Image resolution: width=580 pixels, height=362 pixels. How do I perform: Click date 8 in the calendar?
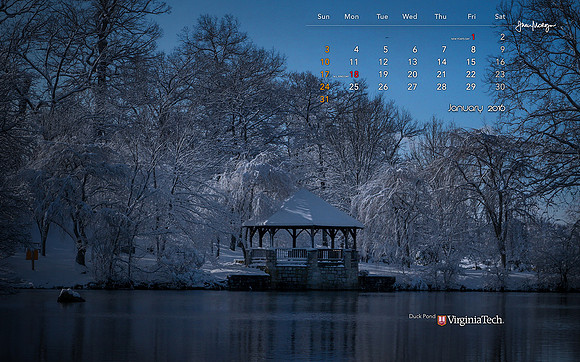point(473,49)
